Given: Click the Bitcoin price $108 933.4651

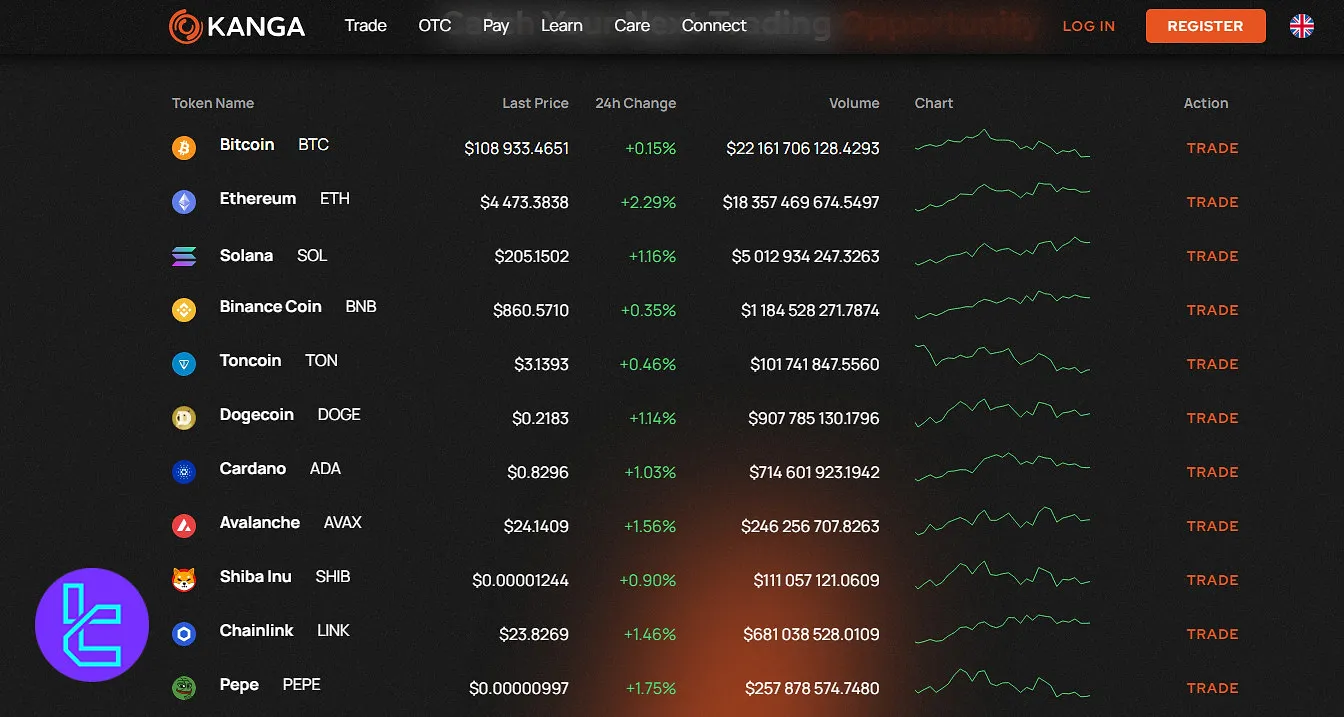Looking at the screenshot, I should [517, 148].
